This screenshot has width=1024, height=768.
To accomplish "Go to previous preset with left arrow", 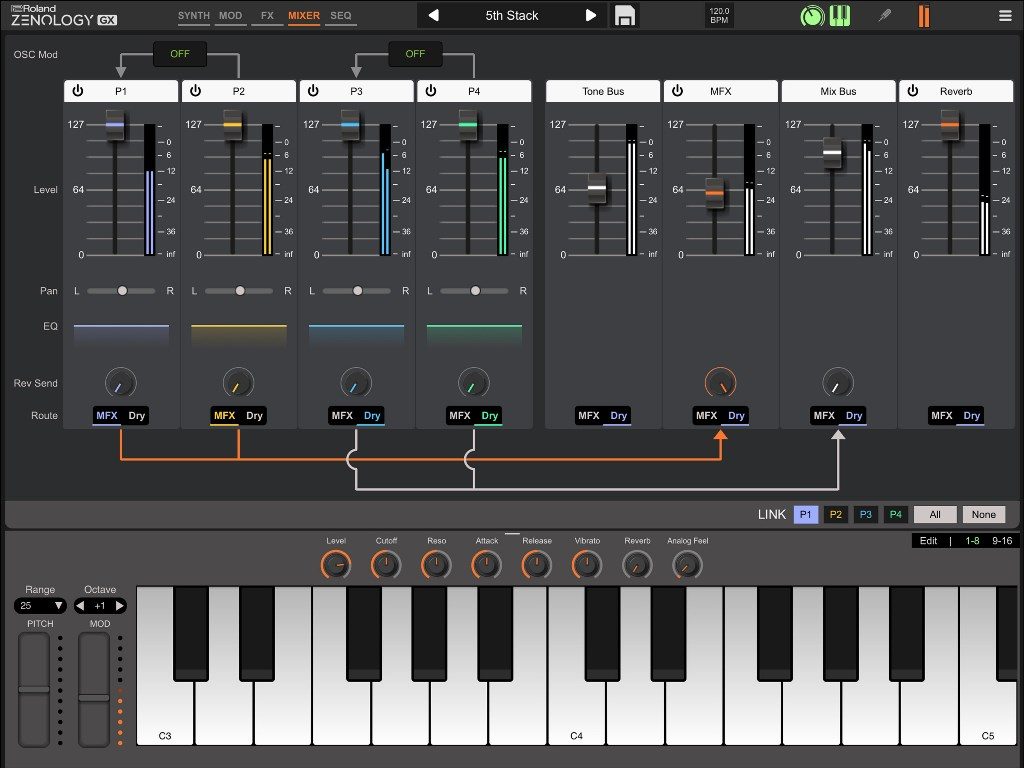I will 433,15.
